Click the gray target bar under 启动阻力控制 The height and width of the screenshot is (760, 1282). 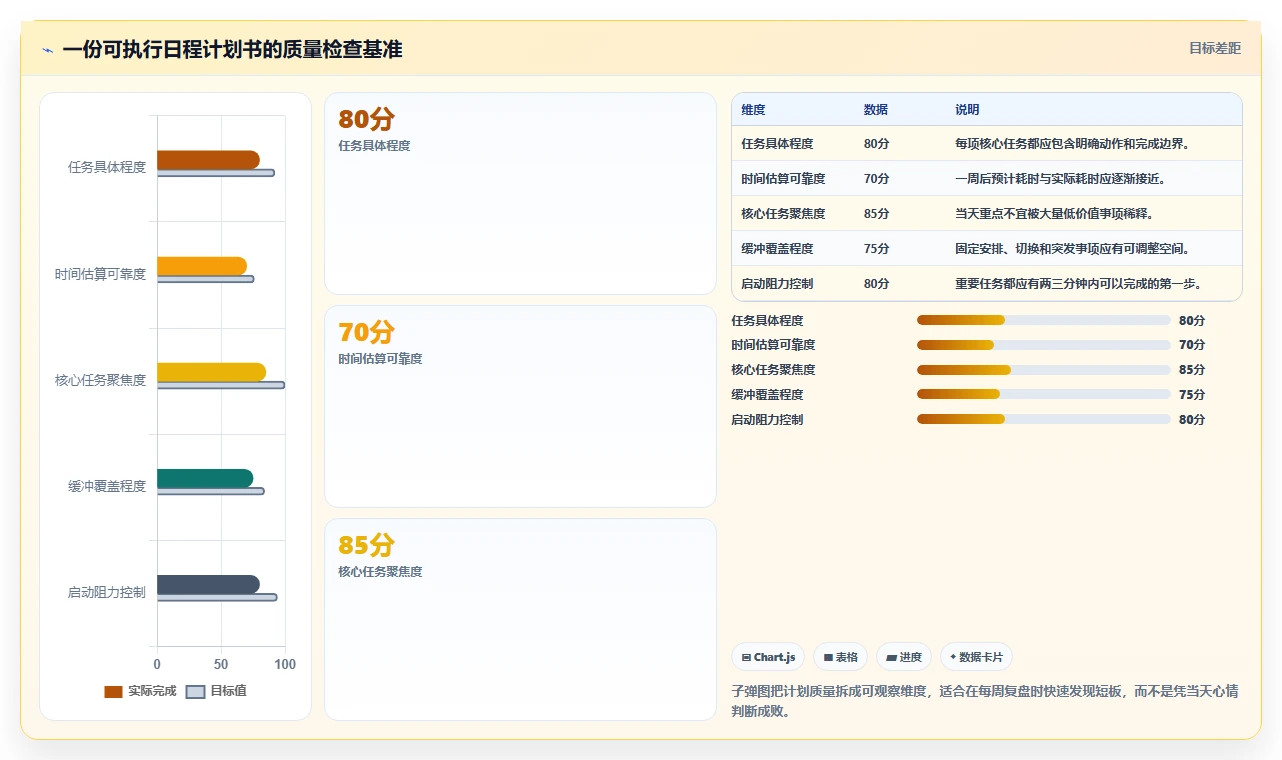(x=217, y=597)
